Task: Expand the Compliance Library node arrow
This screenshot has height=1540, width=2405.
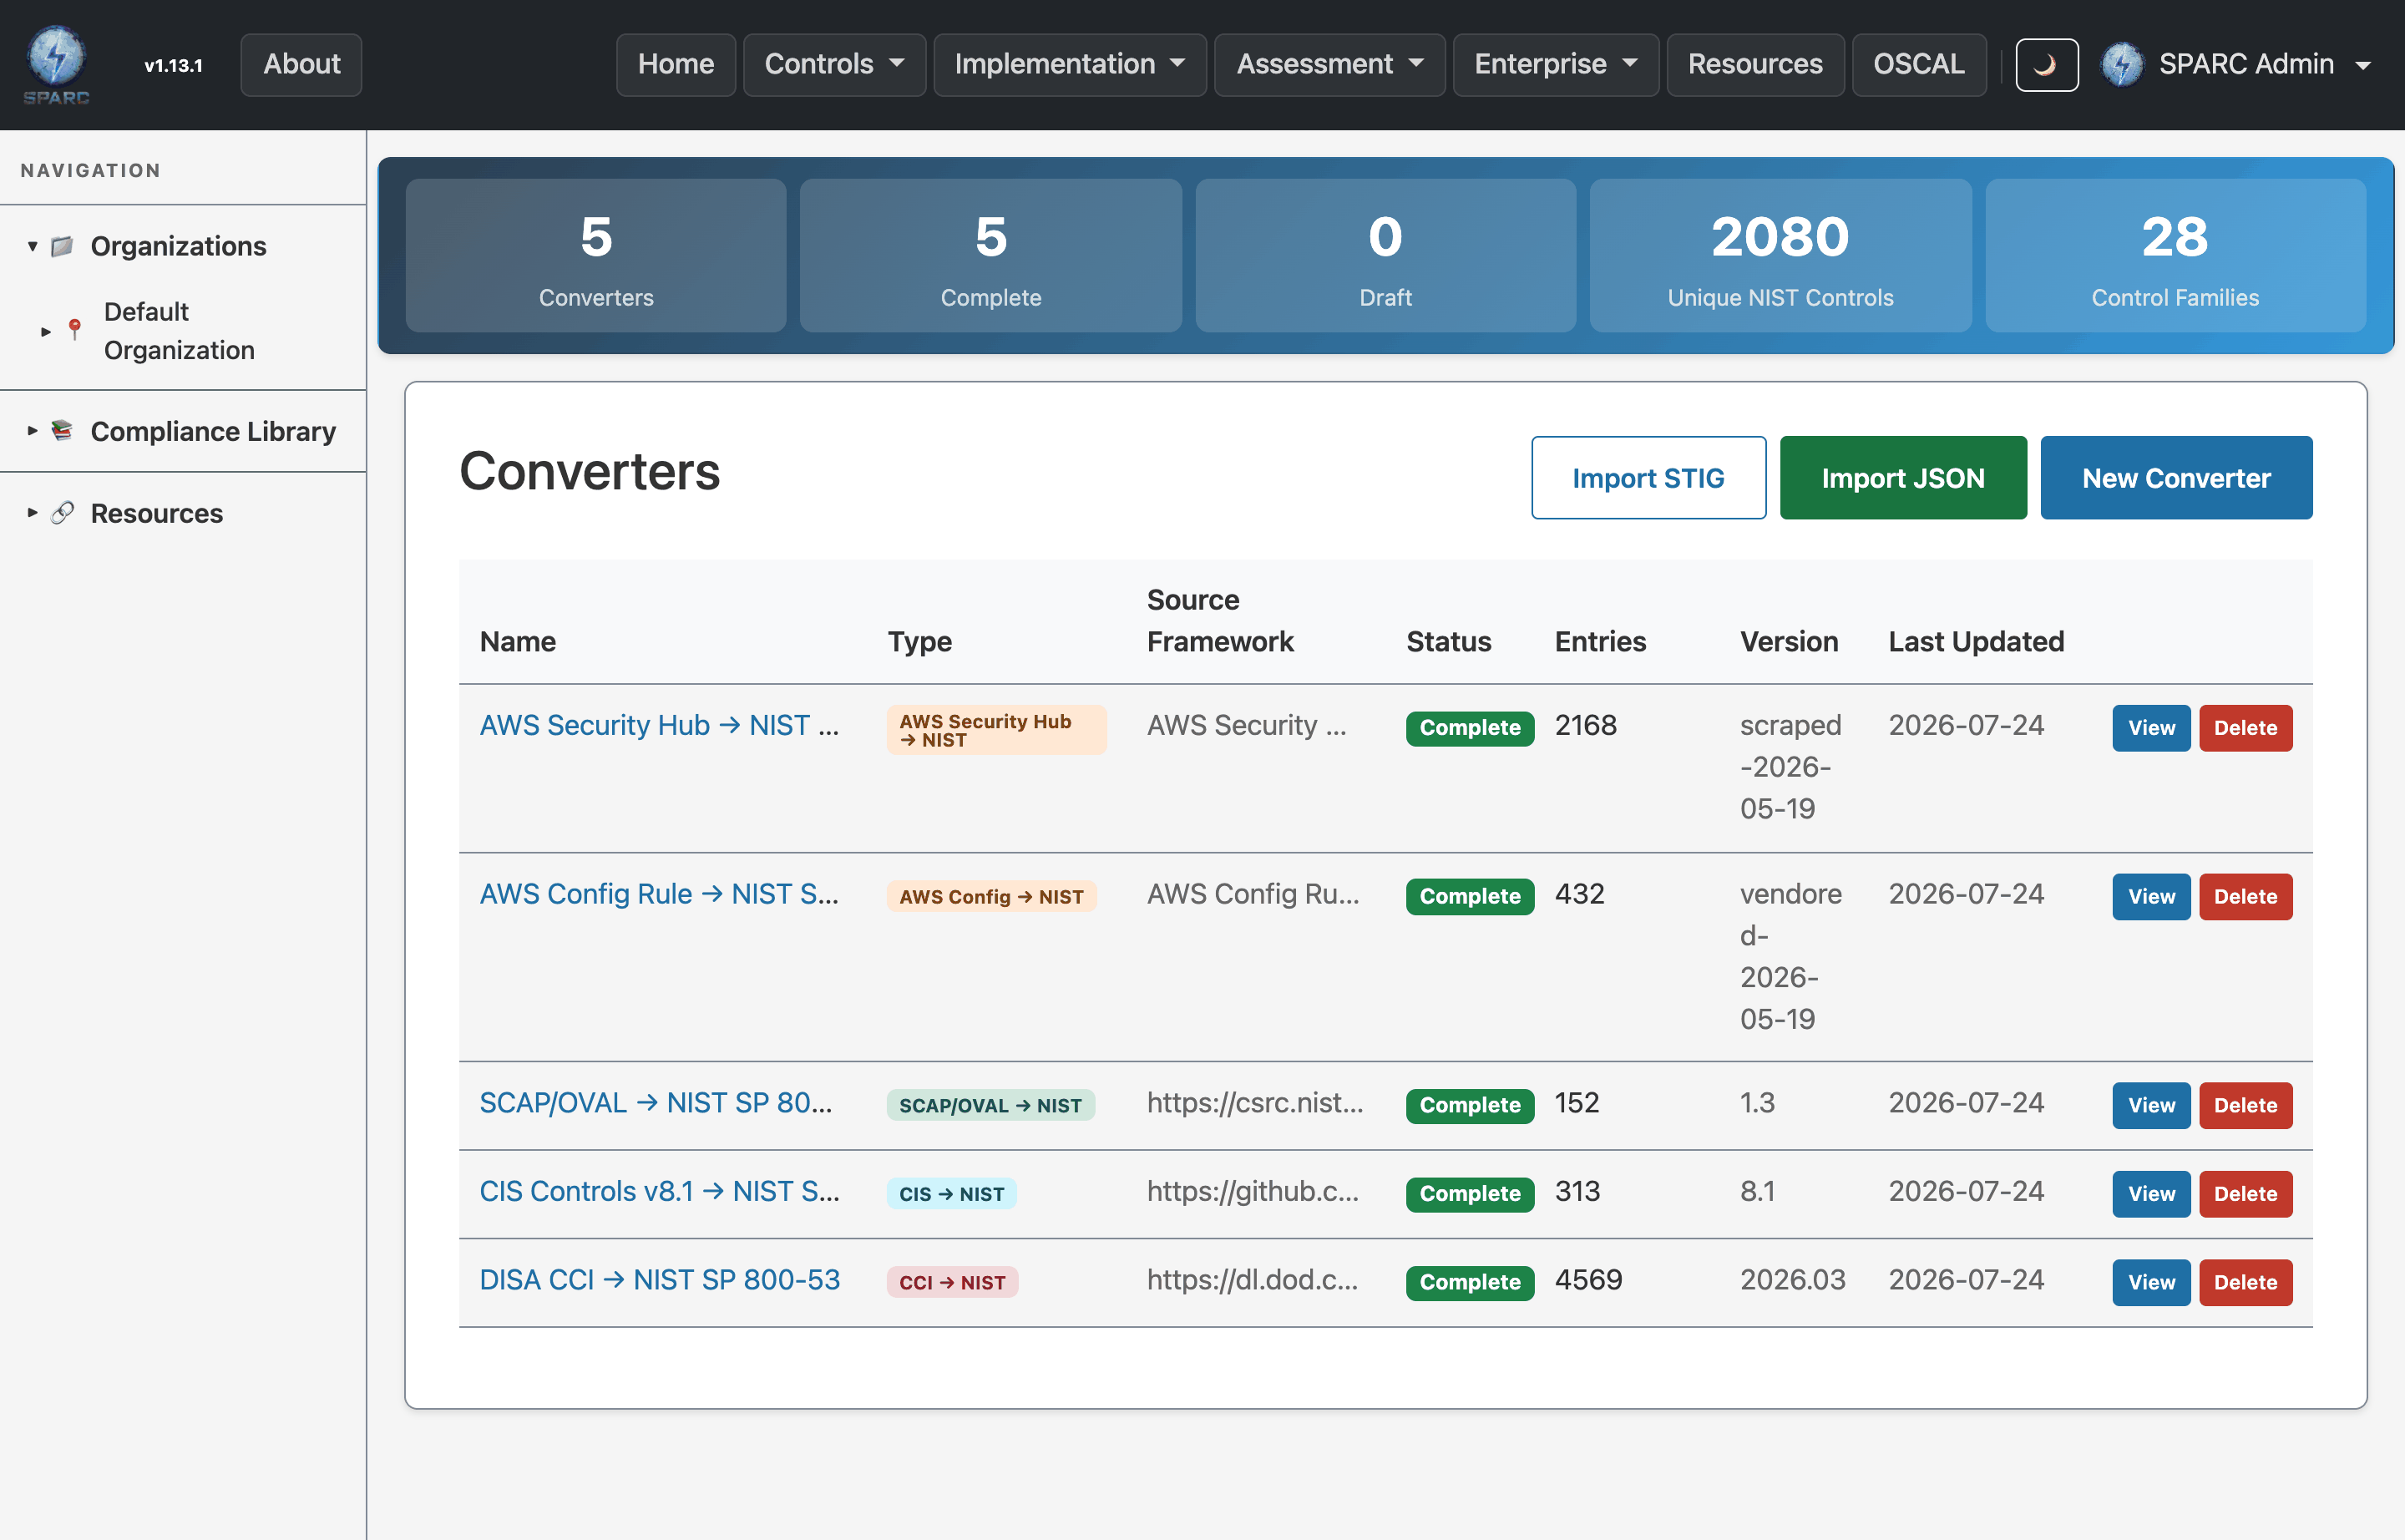Action: pyautogui.click(x=32, y=431)
